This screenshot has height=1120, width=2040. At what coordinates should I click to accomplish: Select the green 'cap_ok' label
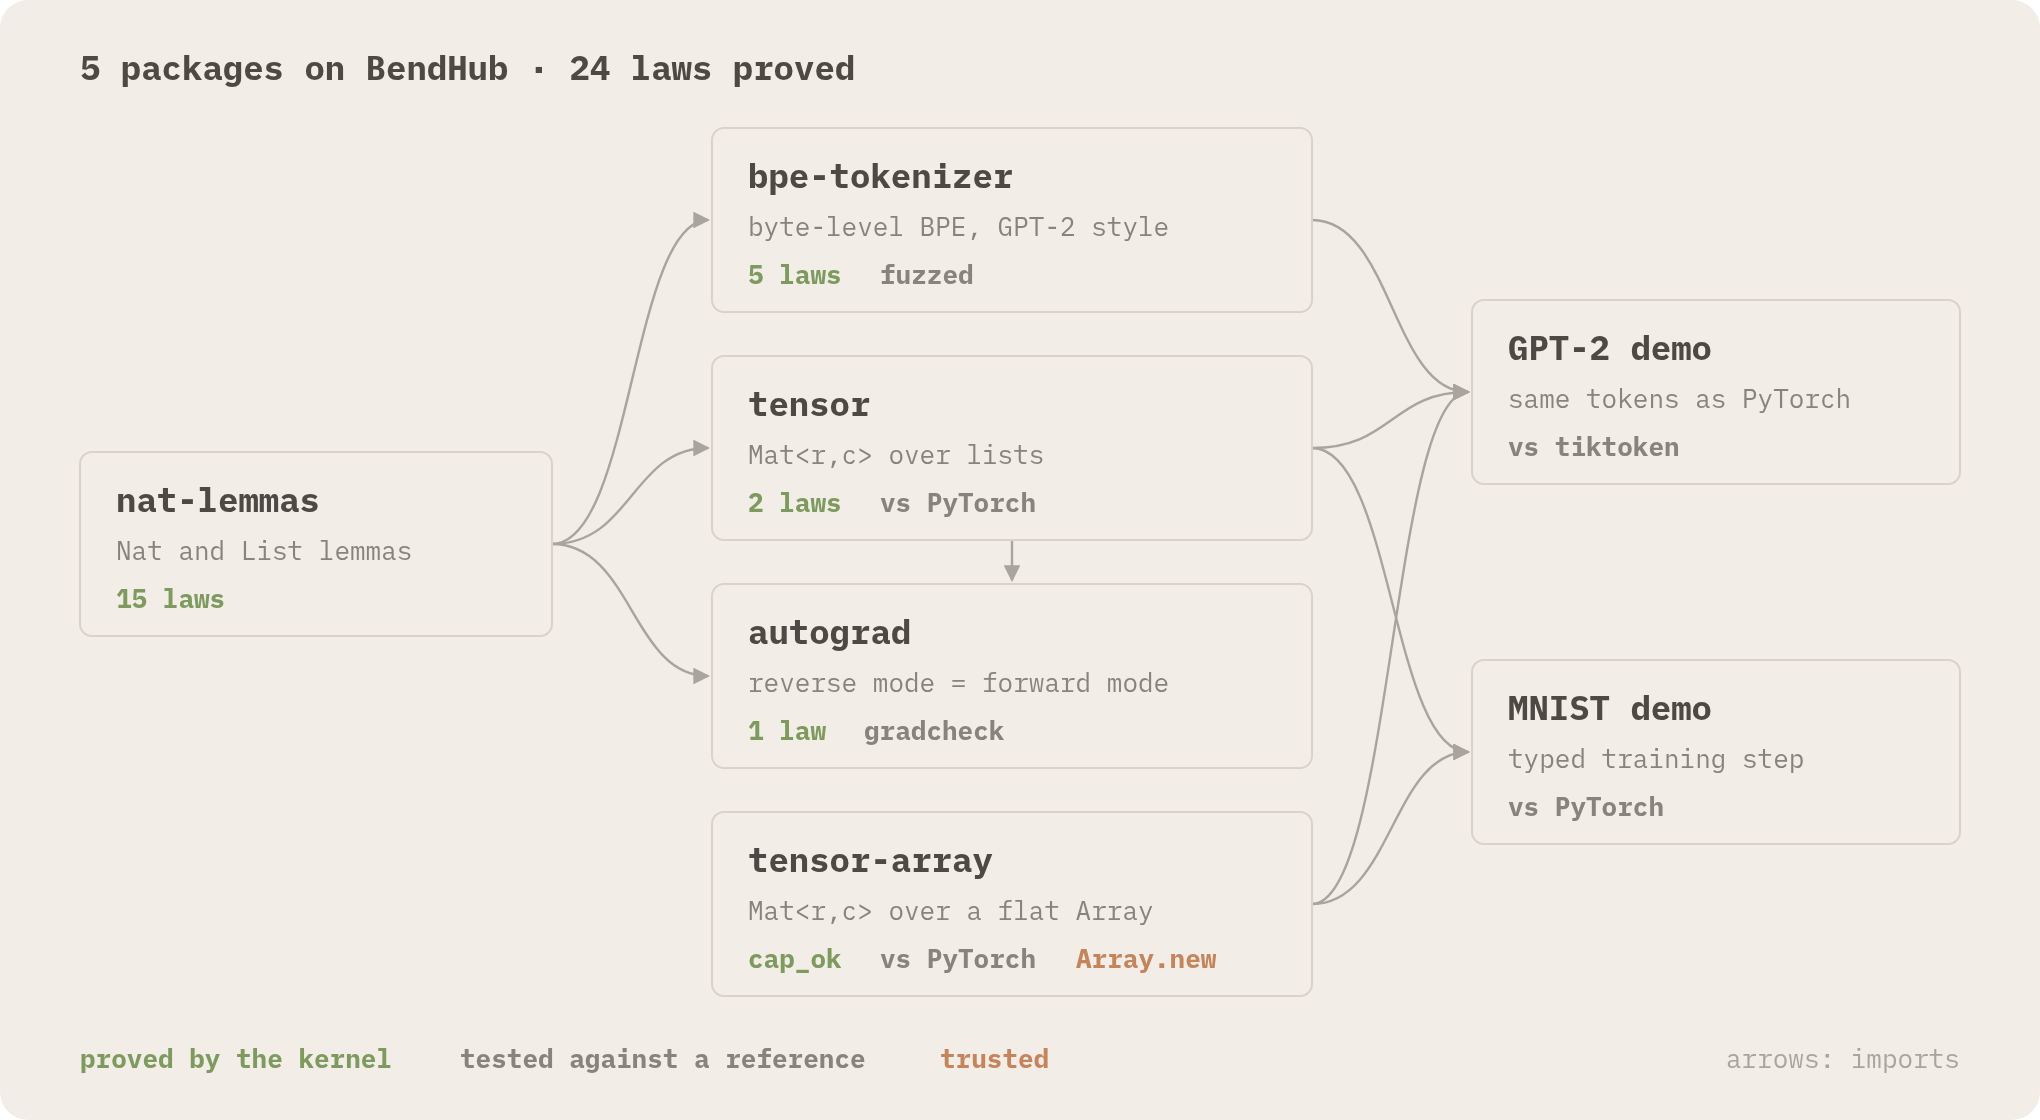click(794, 959)
